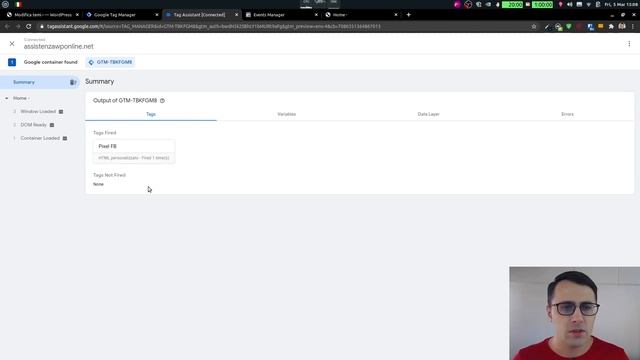Click the blue container count badge
The width and height of the screenshot is (640, 360).
tap(12, 62)
